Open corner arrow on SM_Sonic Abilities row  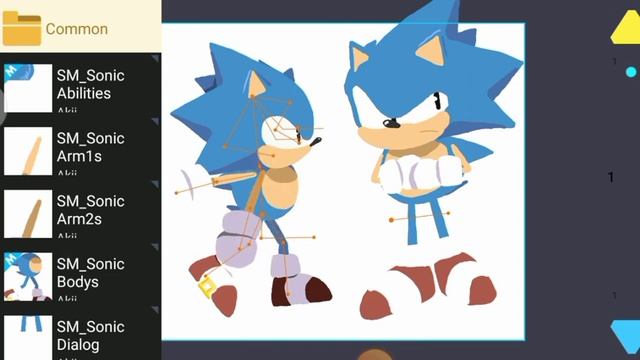[x=156, y=58]
